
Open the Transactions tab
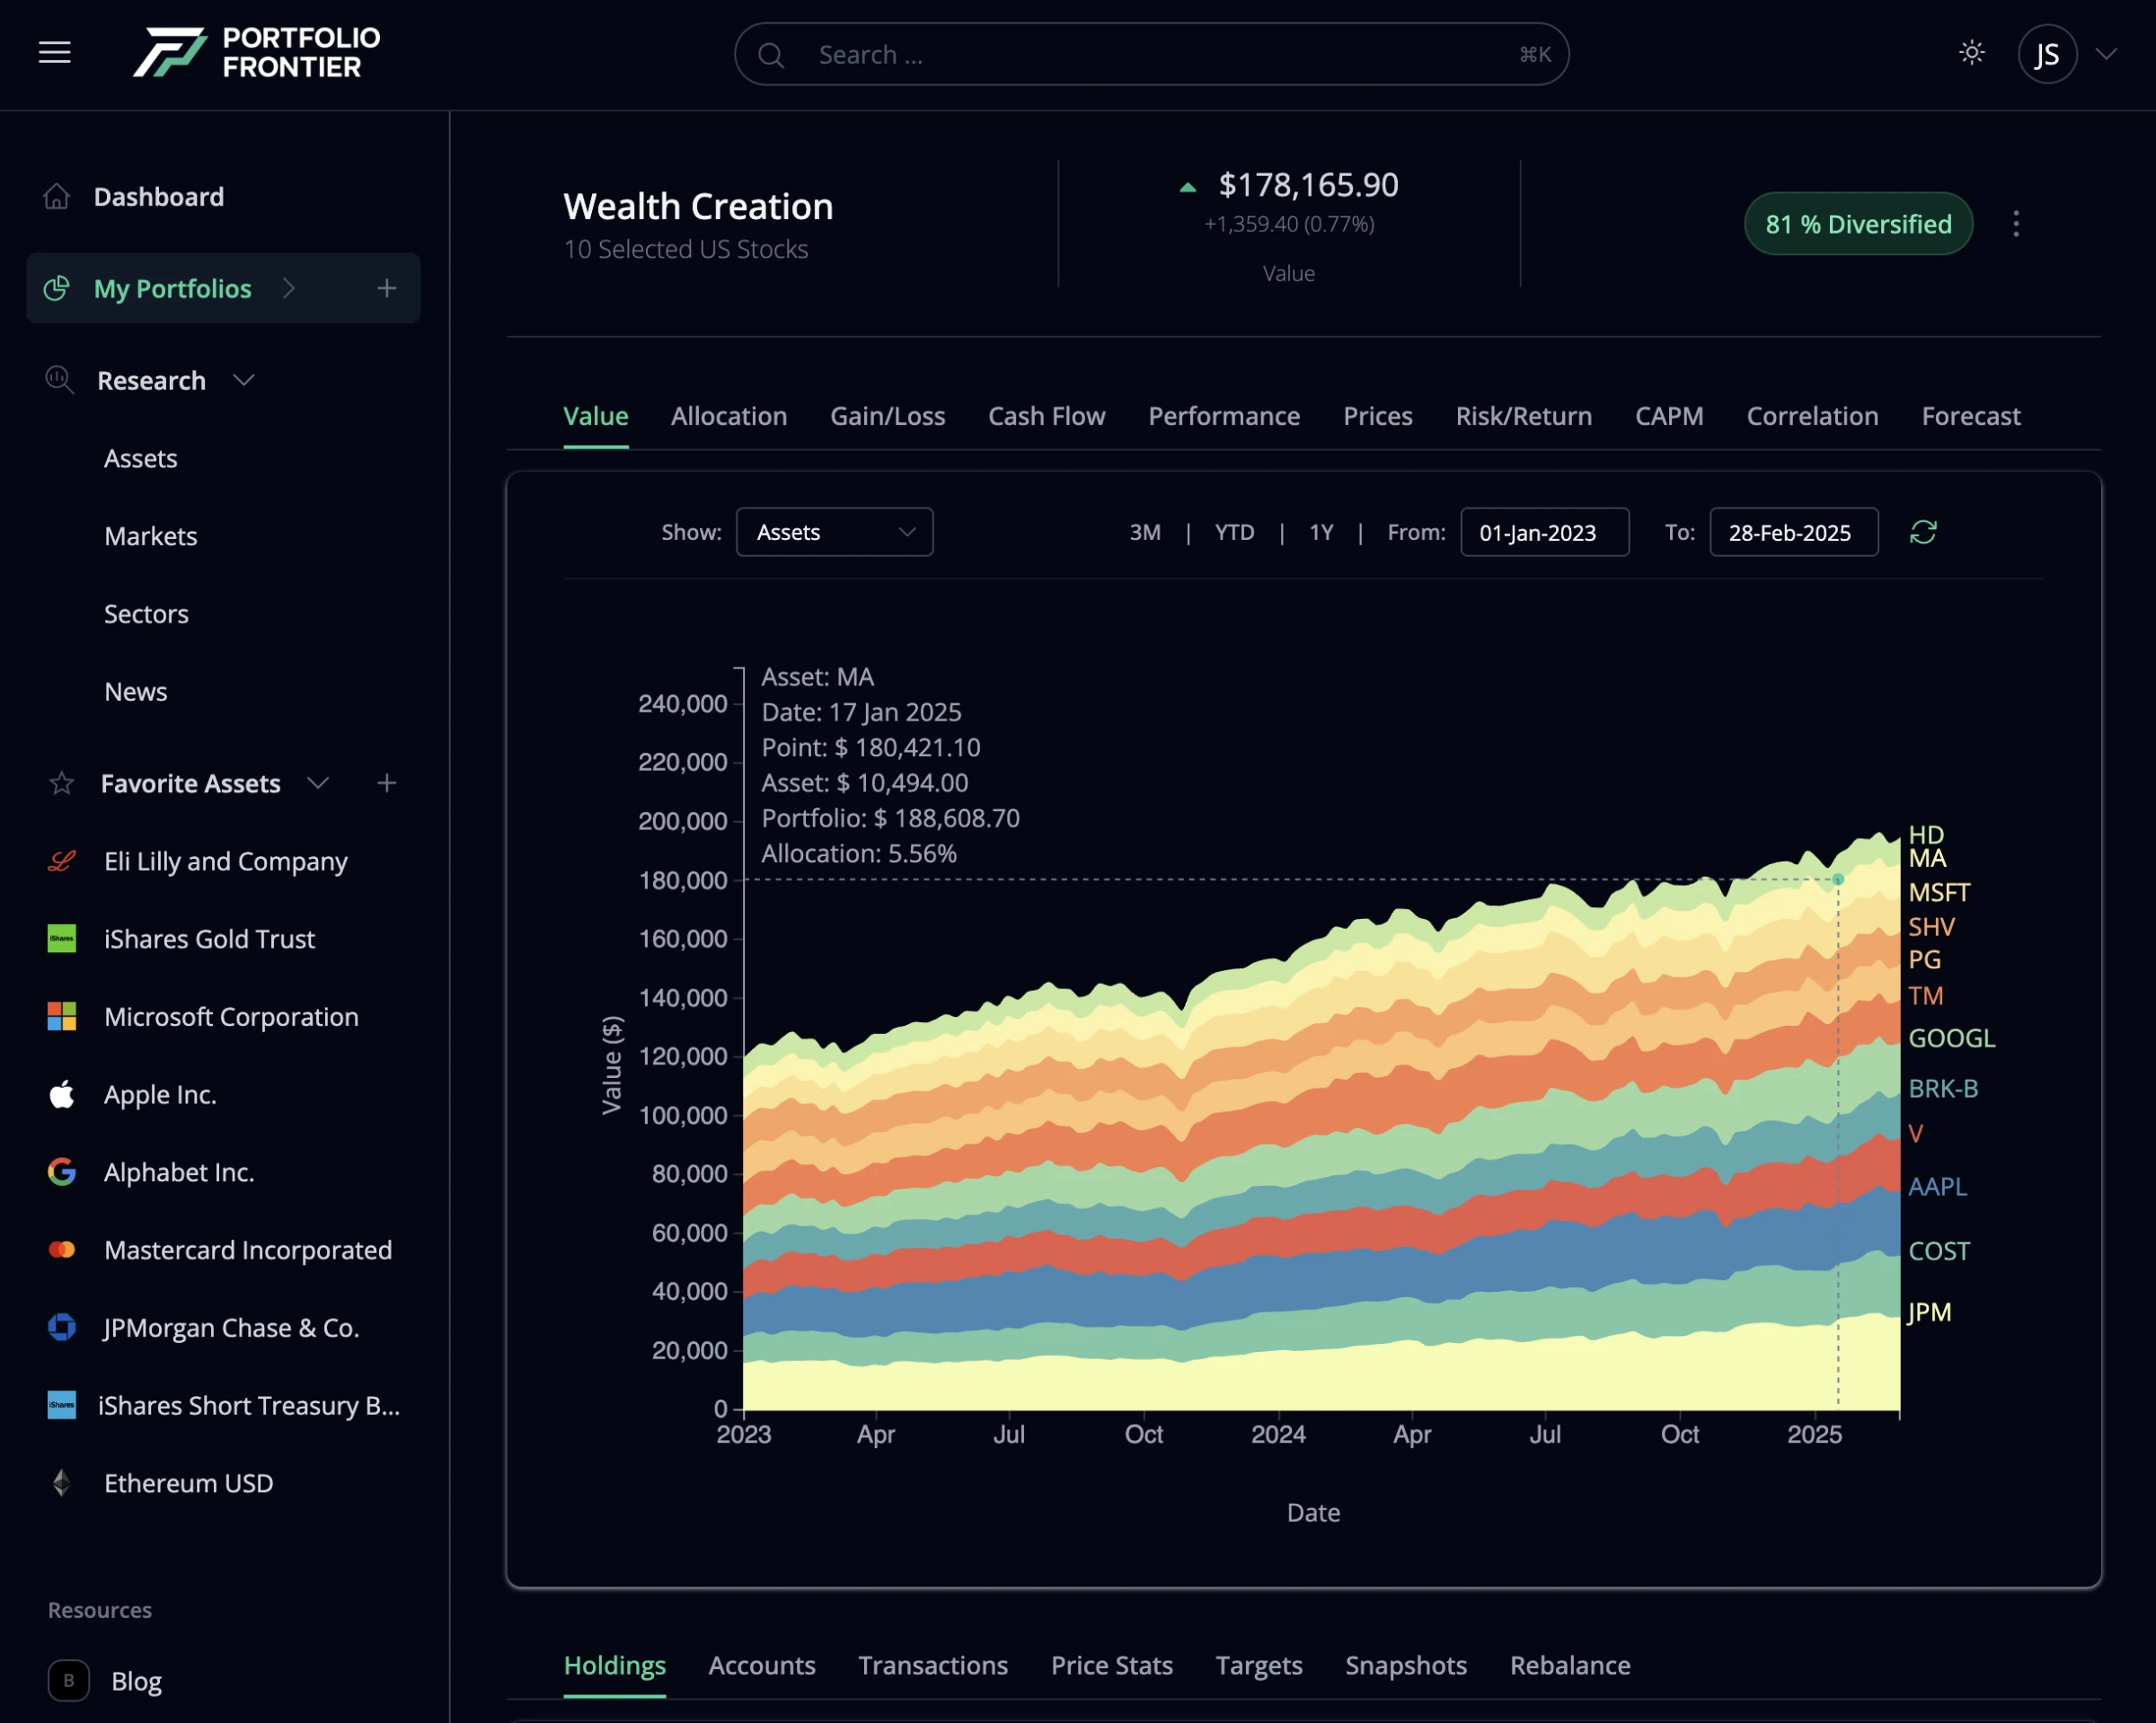[x=933, y=1665]
